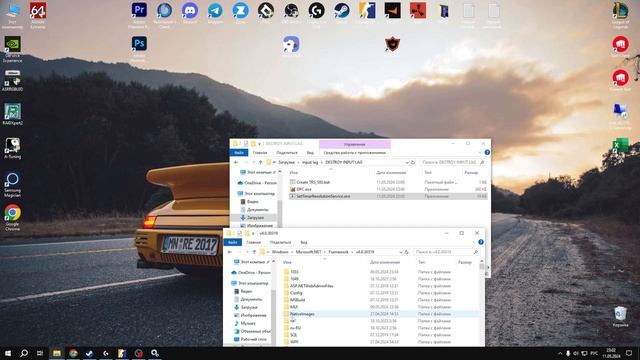Refresh the DESTROY INPUT LAG folder view
Viewport: 640px width, 360px height.
pos(413,162)
